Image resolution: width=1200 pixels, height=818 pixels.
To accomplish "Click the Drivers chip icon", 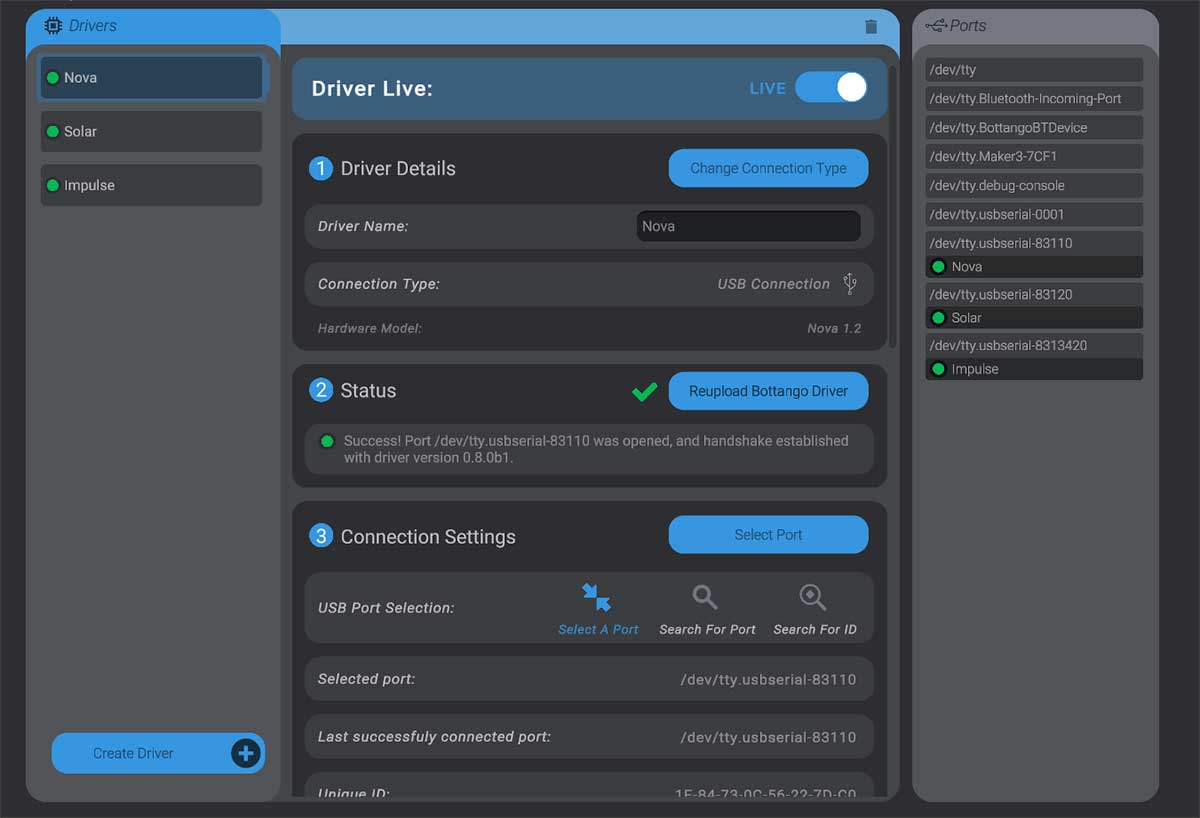I will point(53,26).
